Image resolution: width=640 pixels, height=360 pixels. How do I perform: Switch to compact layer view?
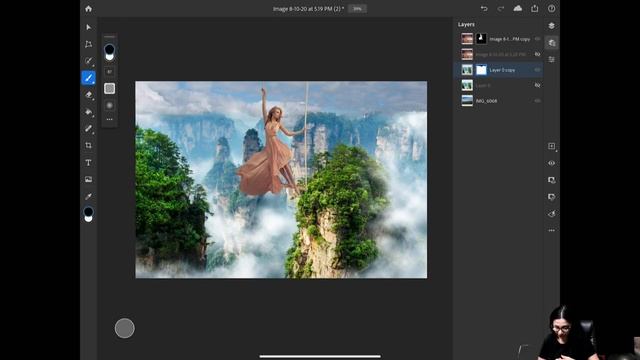point(551,26)
